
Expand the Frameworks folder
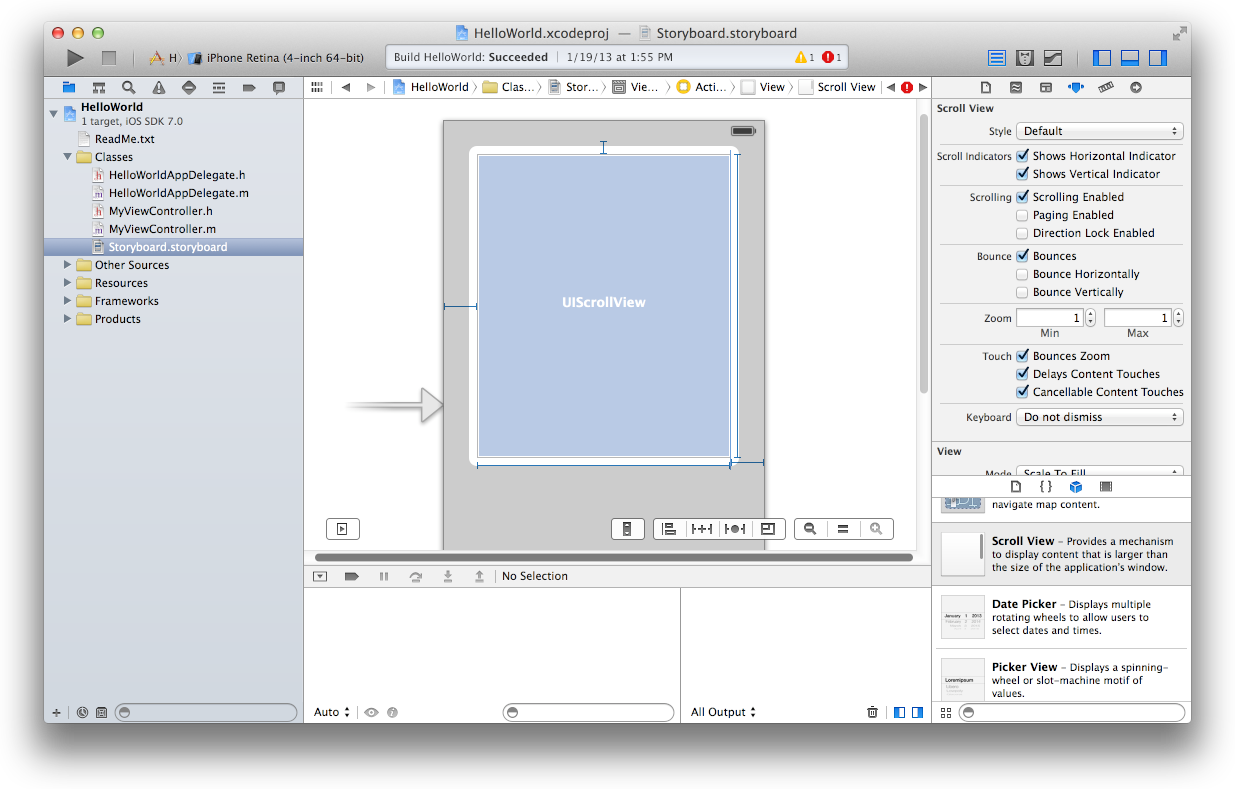point(68,301)
